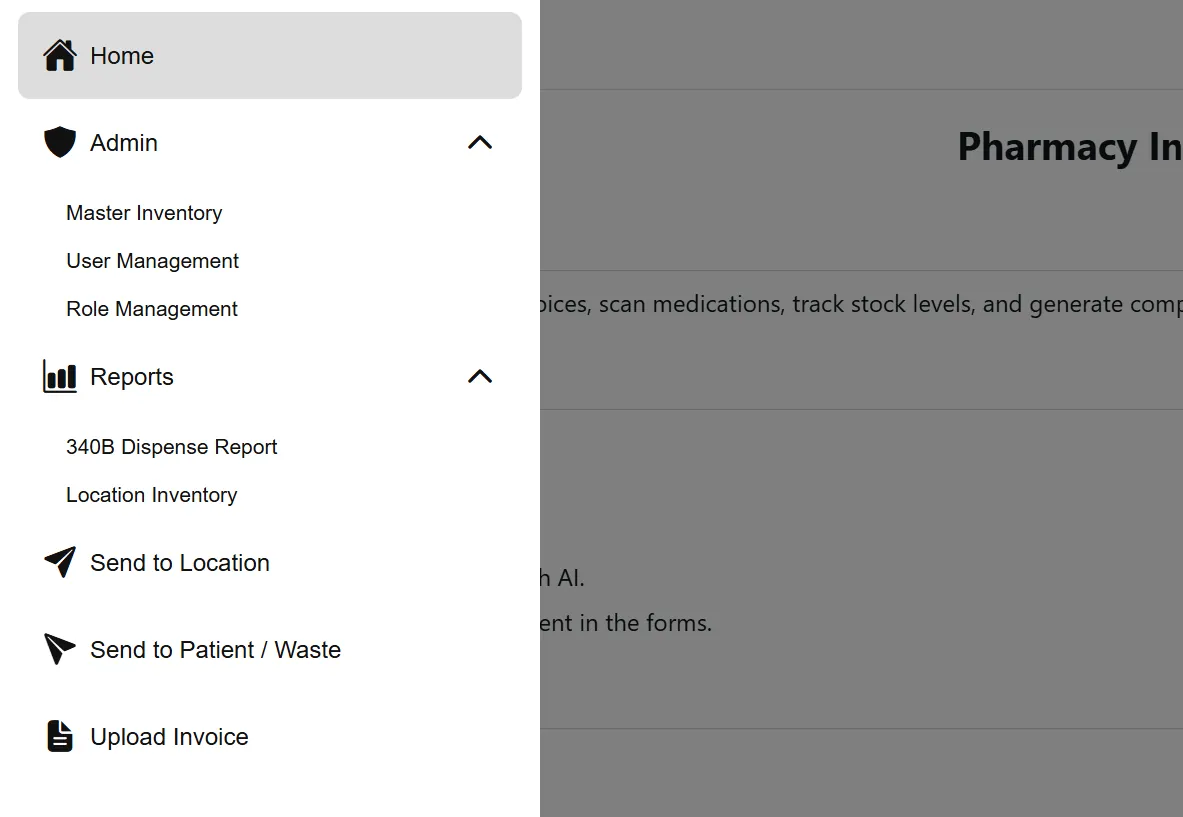This screenshot has height=817, width=1183.
Task: Select the Send to Location label
Action: [180, 563]
